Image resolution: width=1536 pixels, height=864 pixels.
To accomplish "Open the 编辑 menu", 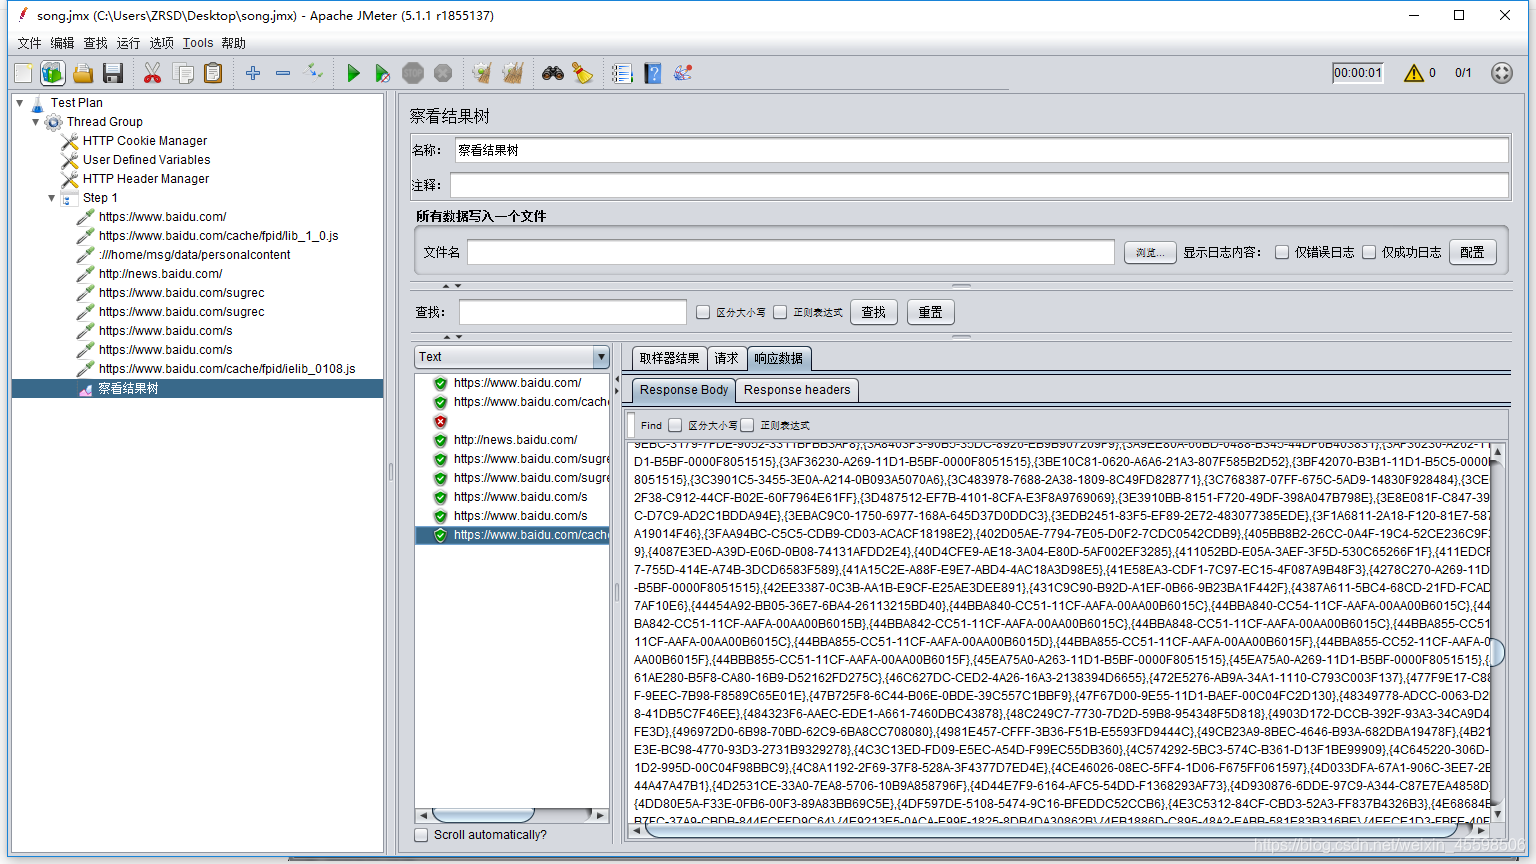I will [x=62, y=43].
